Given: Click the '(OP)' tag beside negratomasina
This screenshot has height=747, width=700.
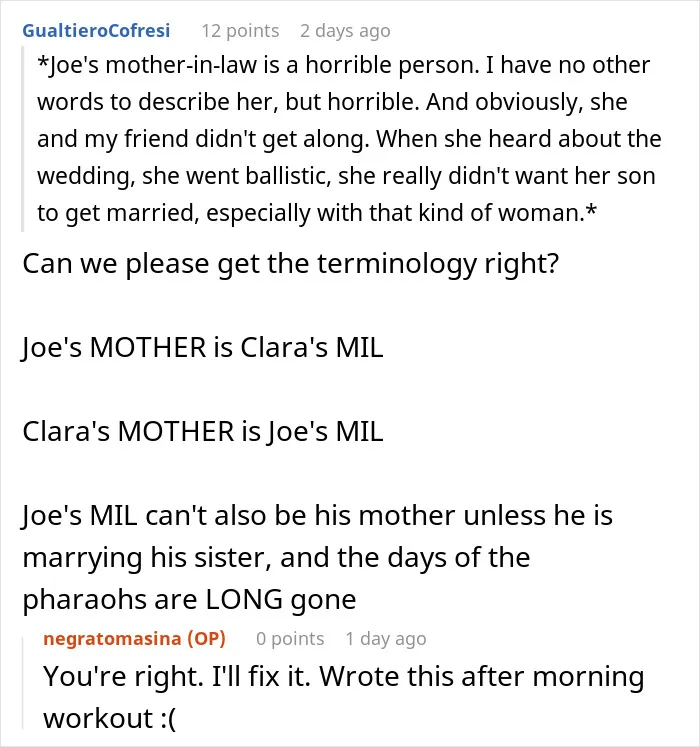Looking at the screenshot, I should tap(206, 638).
